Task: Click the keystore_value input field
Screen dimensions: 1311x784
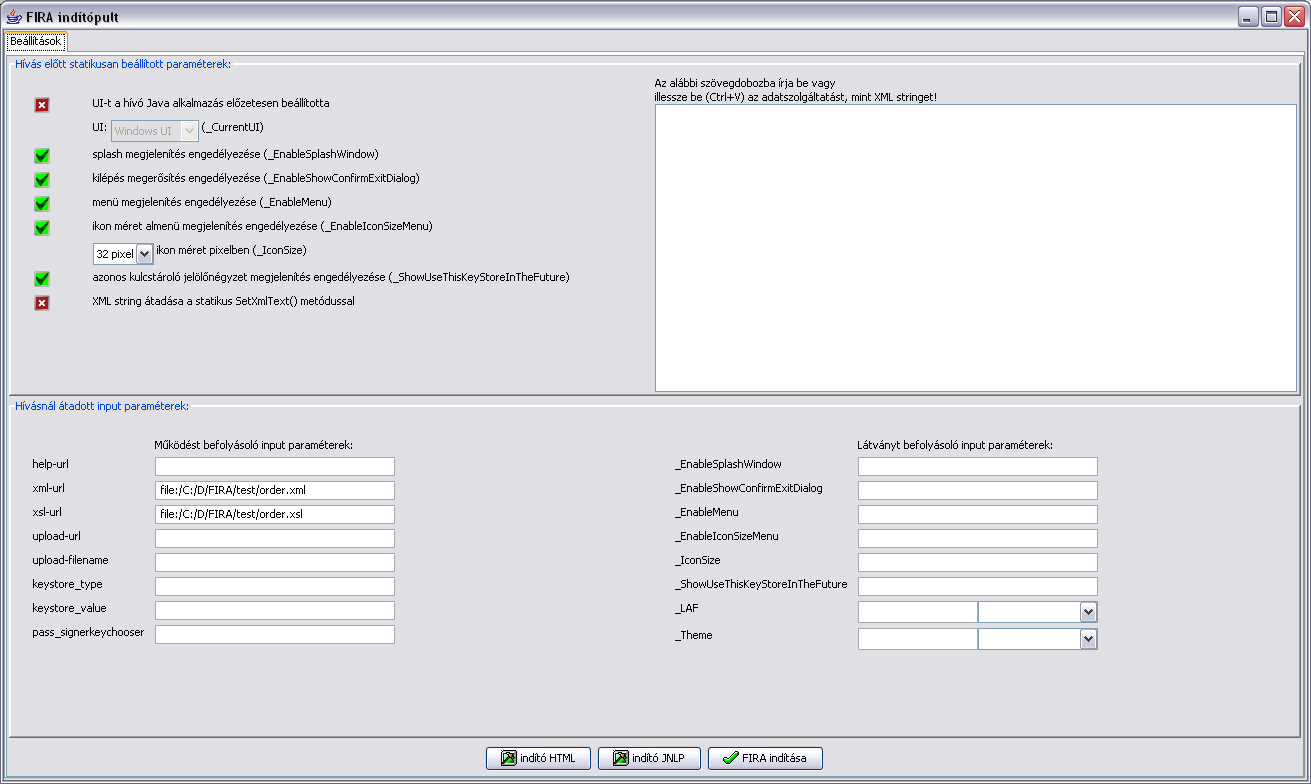Action: click(x=275, y=610)
